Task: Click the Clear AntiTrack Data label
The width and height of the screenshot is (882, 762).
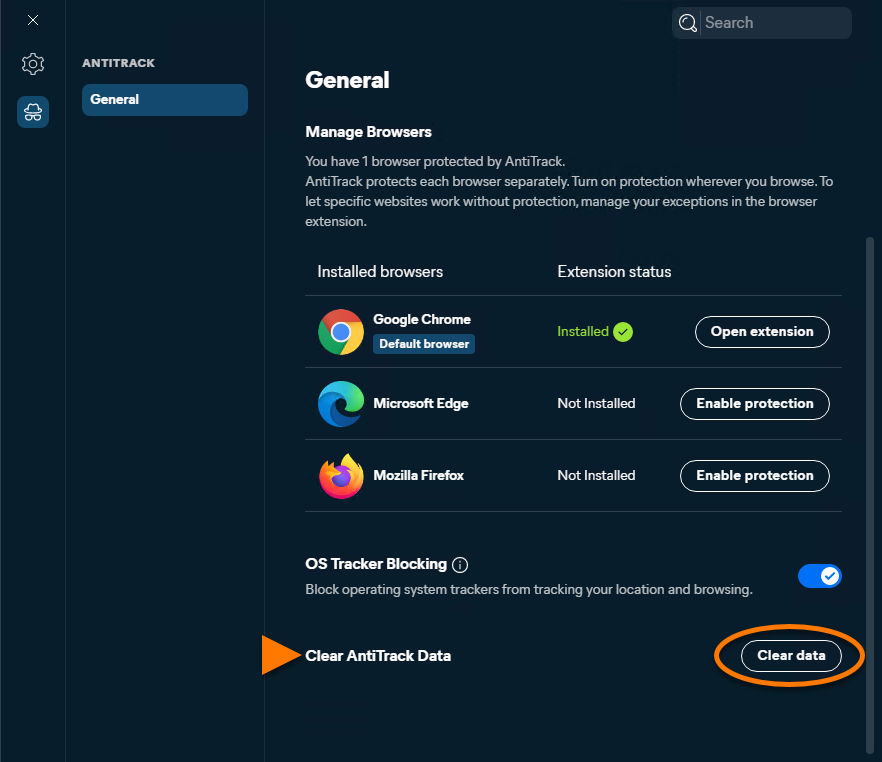Action: 378,656
